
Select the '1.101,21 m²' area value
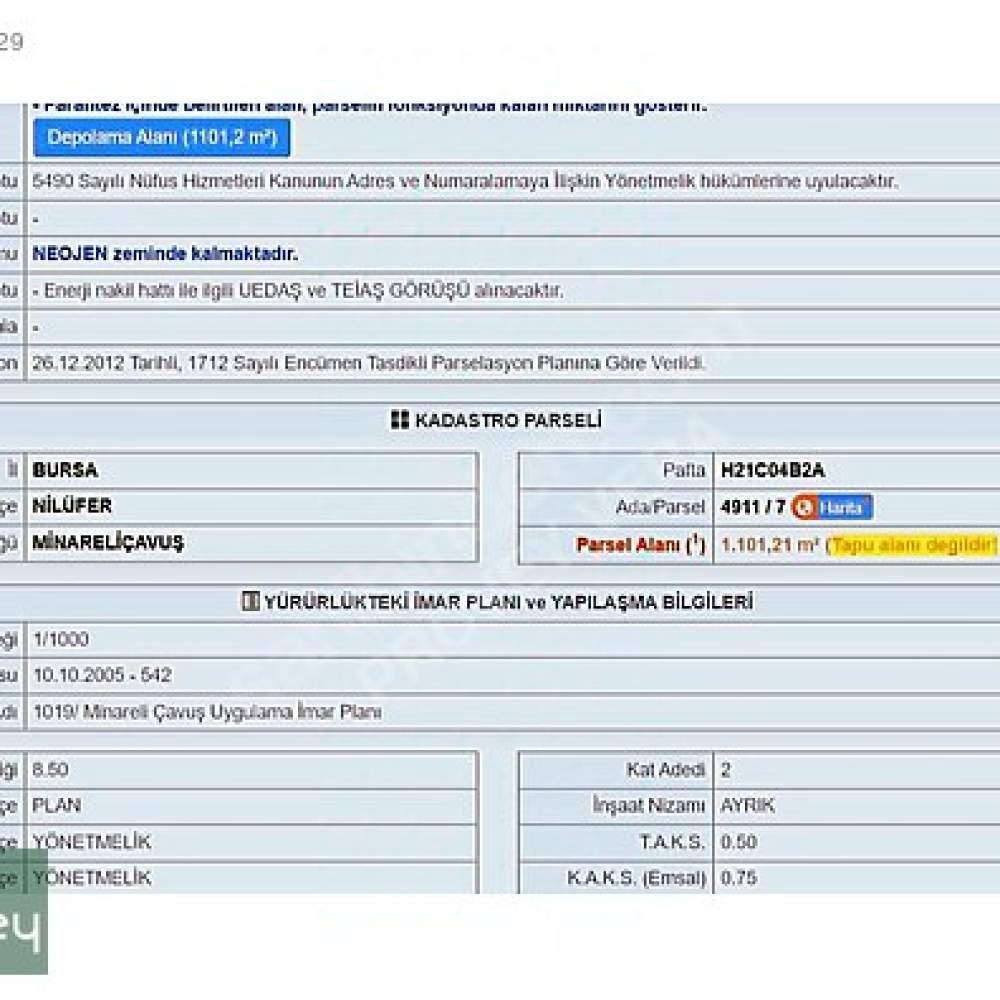click(x=770, y=545)
